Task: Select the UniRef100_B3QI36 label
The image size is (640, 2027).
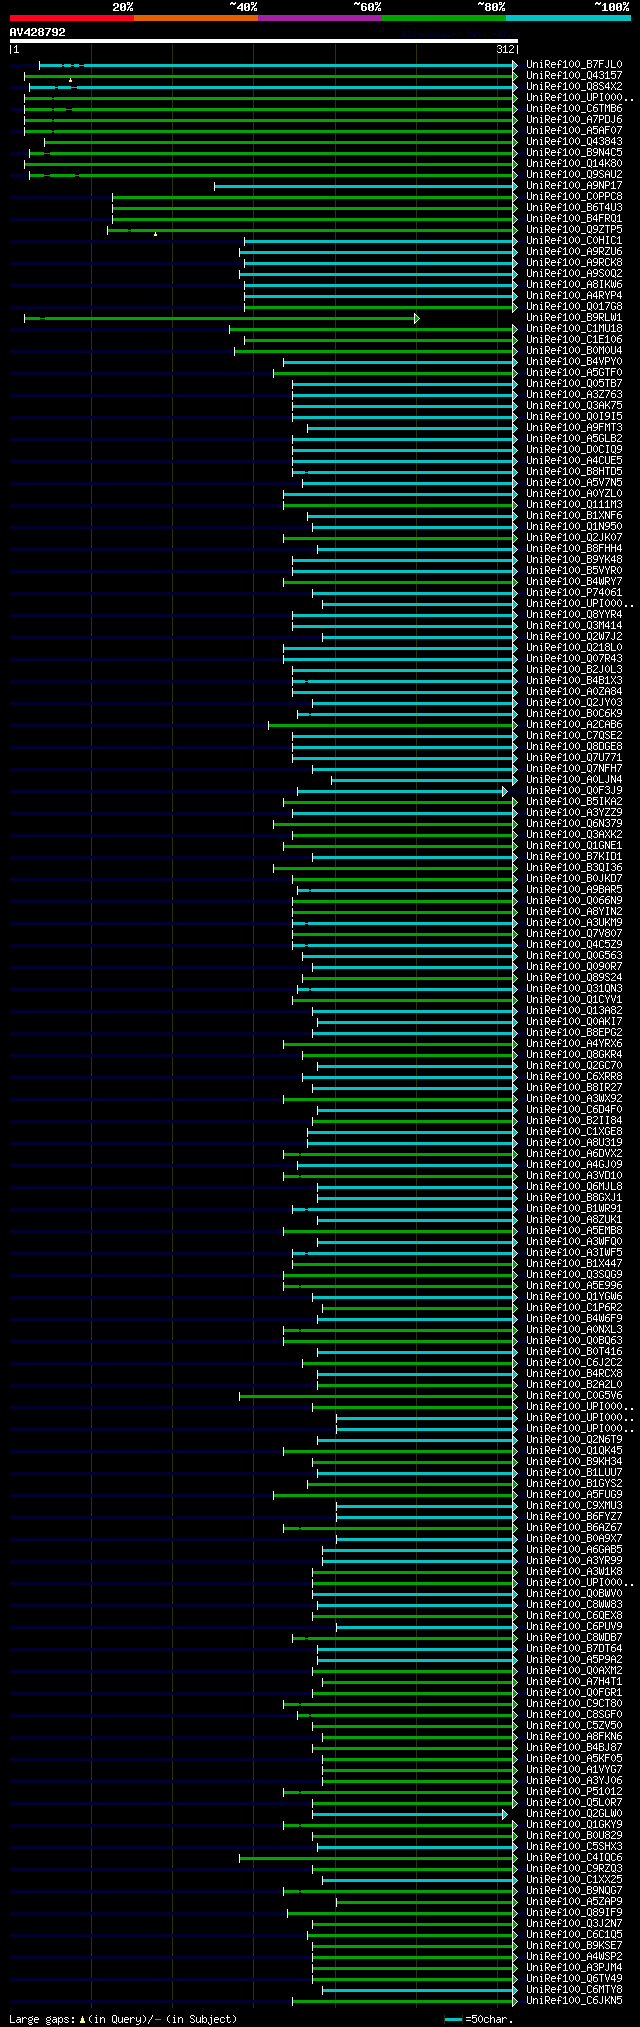Action: pos(574,867)
